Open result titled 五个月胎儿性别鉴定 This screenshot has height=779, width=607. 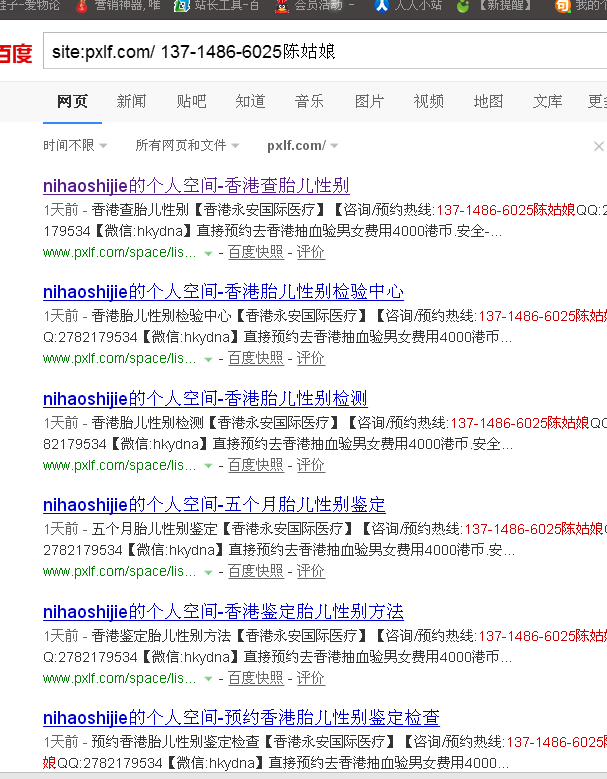point(214,505)
